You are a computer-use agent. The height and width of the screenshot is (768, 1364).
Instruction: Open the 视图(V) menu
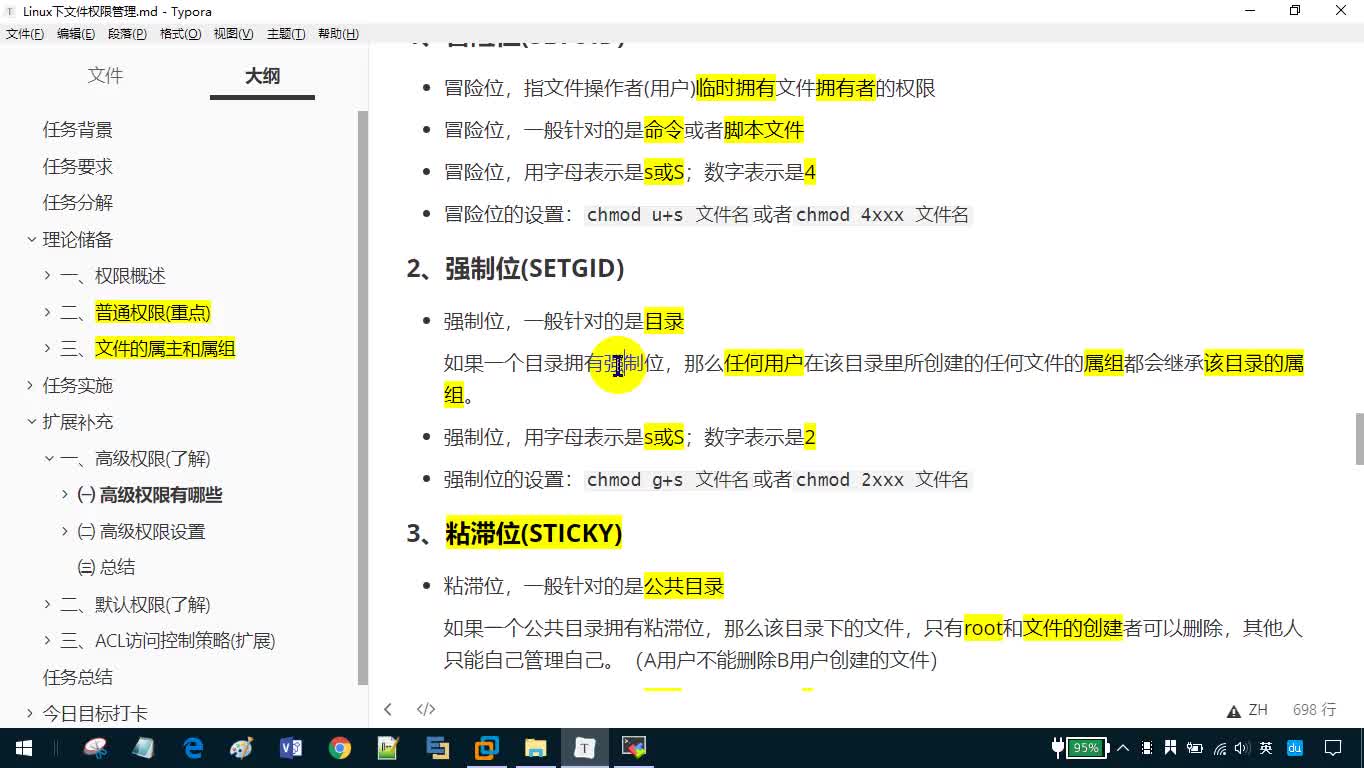(x=233, y=34)
